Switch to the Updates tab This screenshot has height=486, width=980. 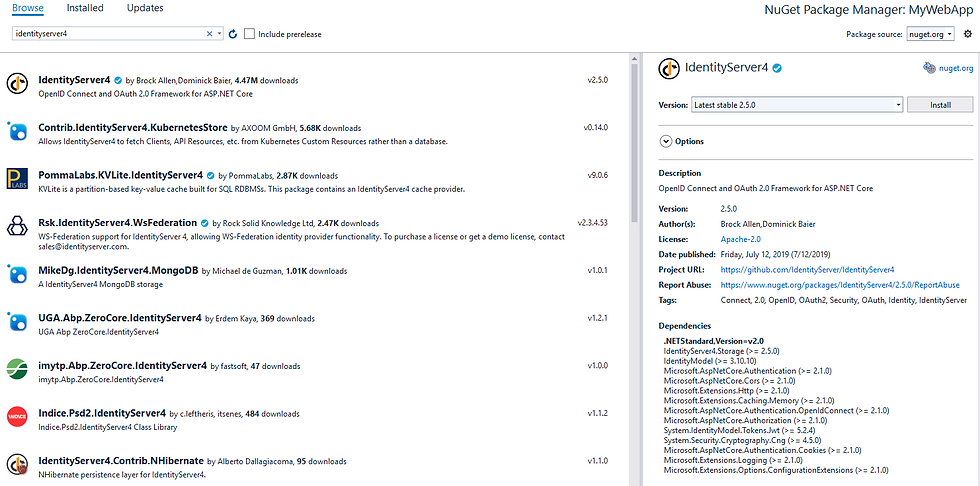(145, 8)
